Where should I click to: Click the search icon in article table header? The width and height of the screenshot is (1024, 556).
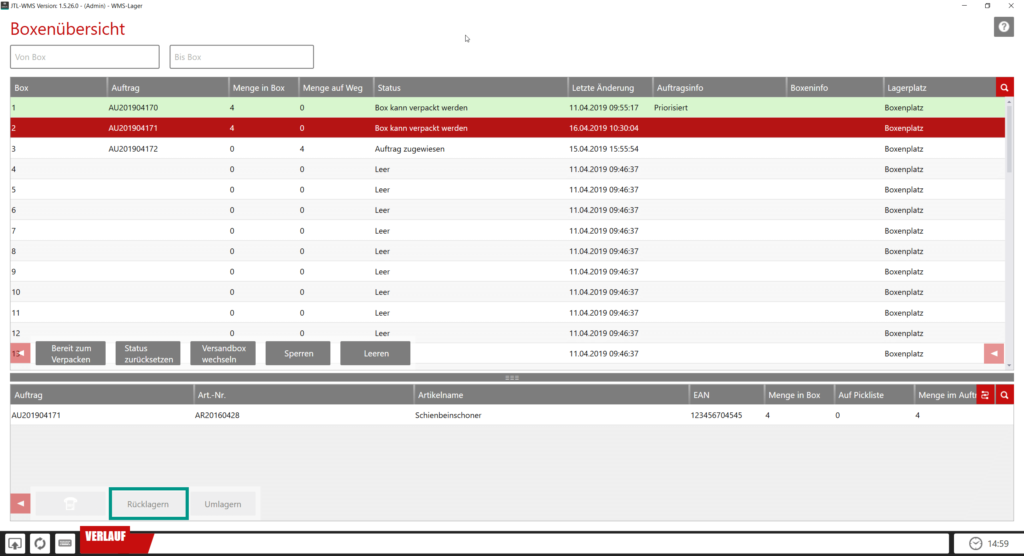[x=1004, y=395]
